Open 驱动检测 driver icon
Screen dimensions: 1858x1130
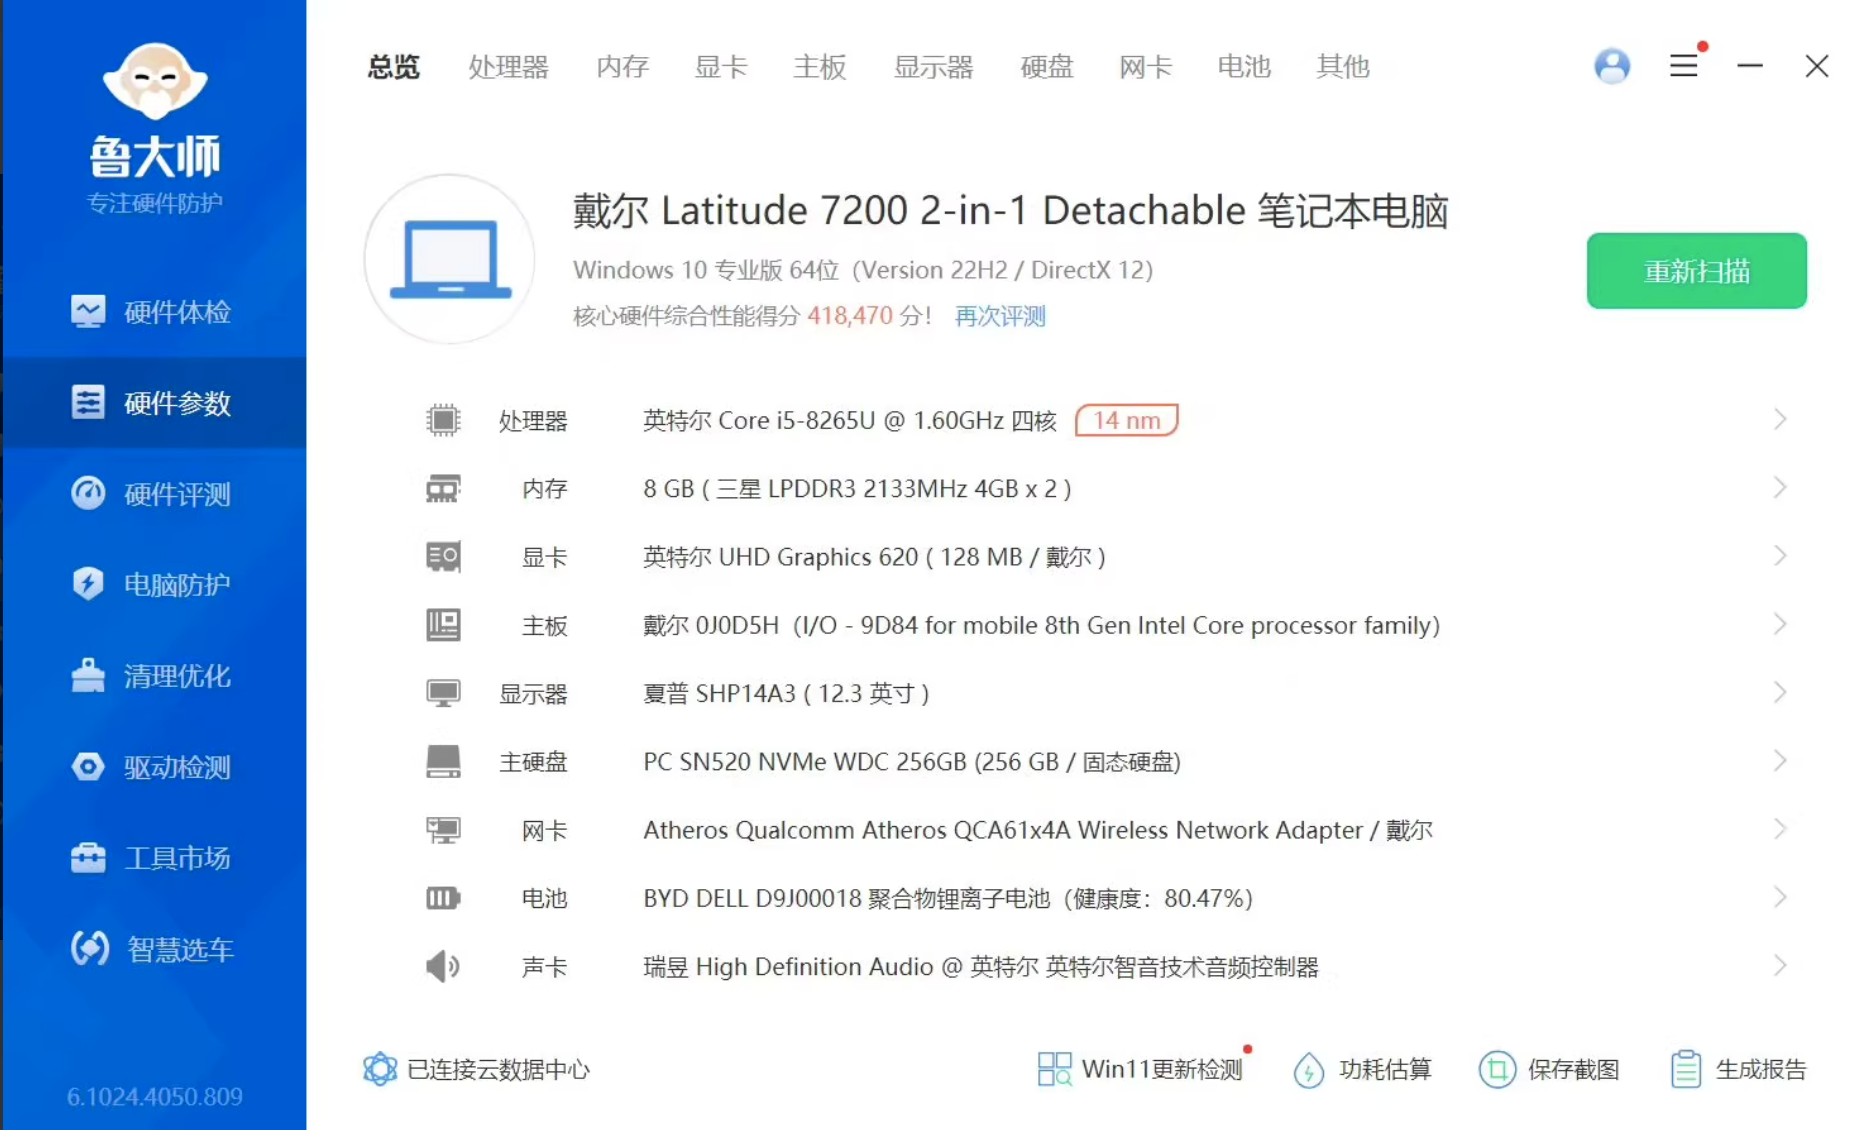click(88, 766)
